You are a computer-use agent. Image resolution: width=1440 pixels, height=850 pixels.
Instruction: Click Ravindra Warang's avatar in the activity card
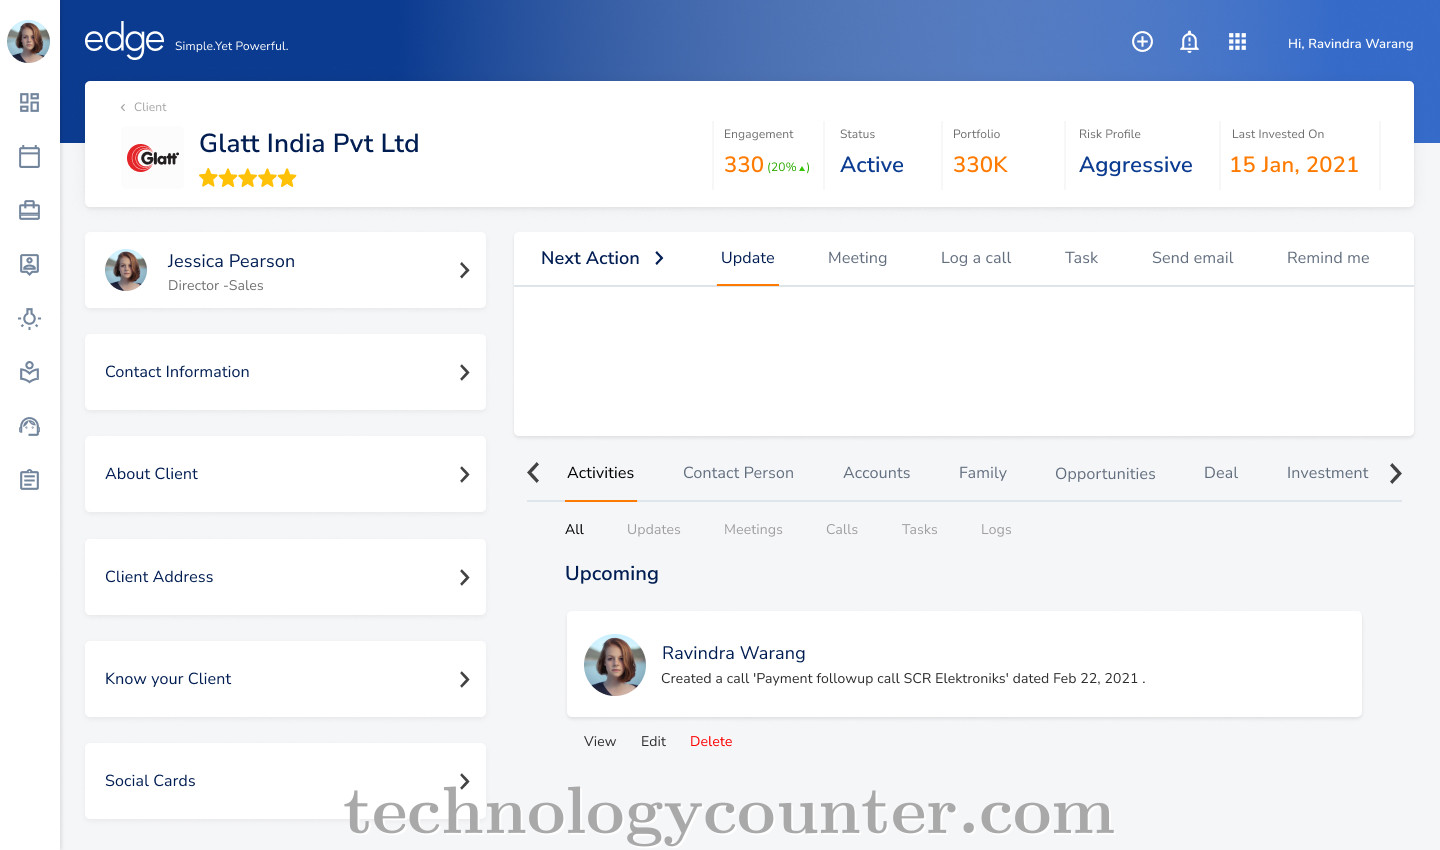(615, 665)
